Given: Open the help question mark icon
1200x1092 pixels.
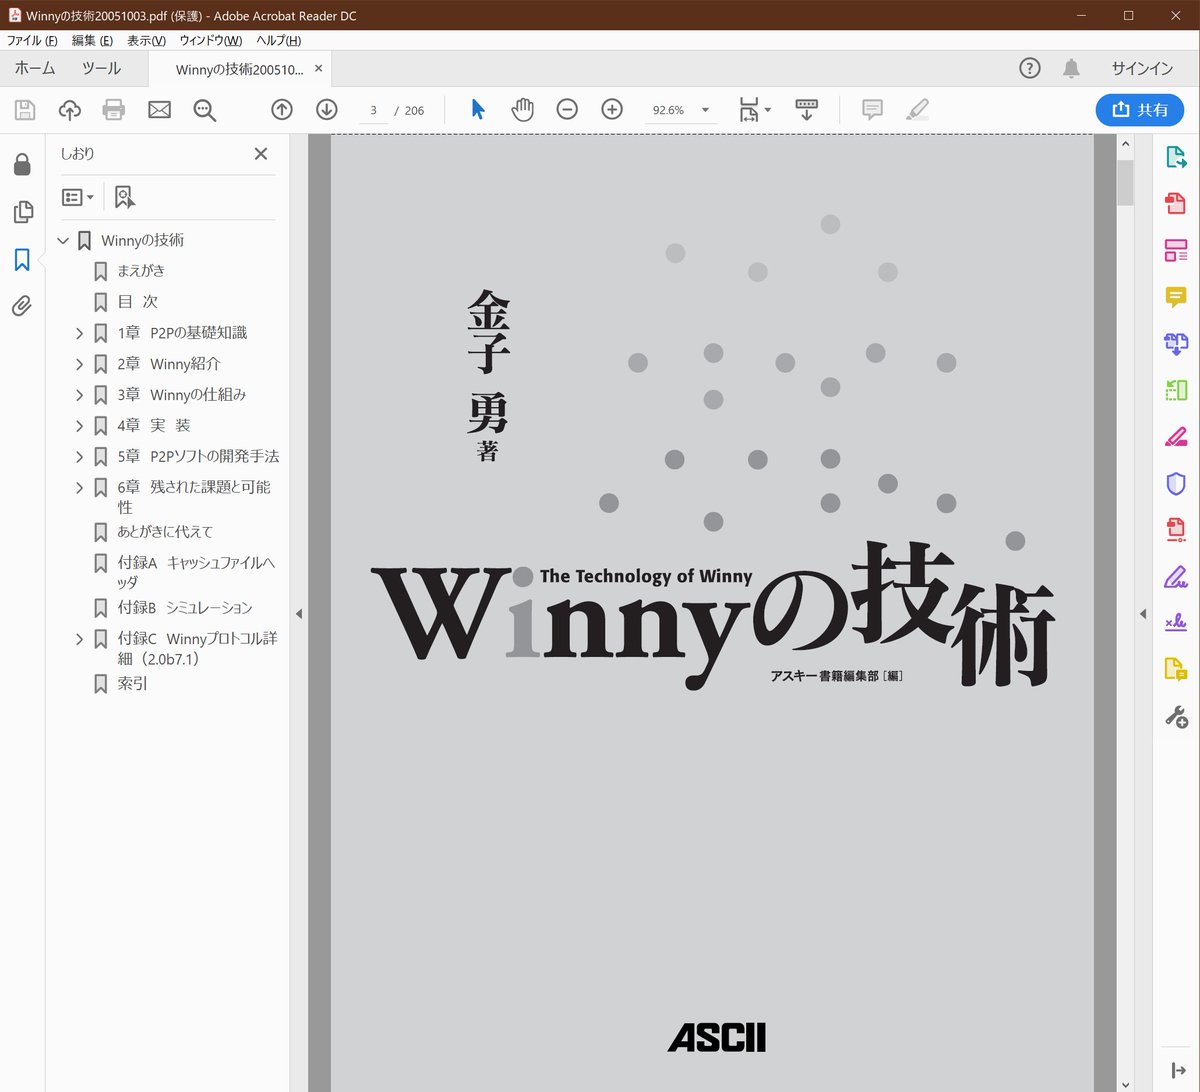Looking at the screenshot, I should click(1029, 68).
